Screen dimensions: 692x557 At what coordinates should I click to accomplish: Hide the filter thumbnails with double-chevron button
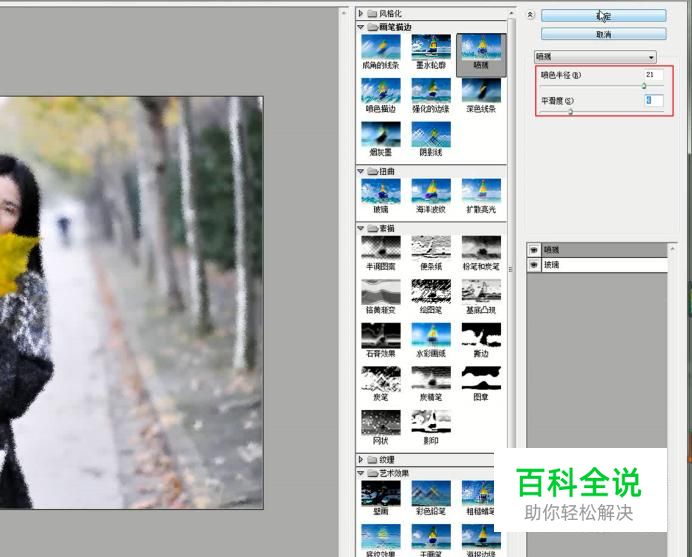[x=530, y=15]
